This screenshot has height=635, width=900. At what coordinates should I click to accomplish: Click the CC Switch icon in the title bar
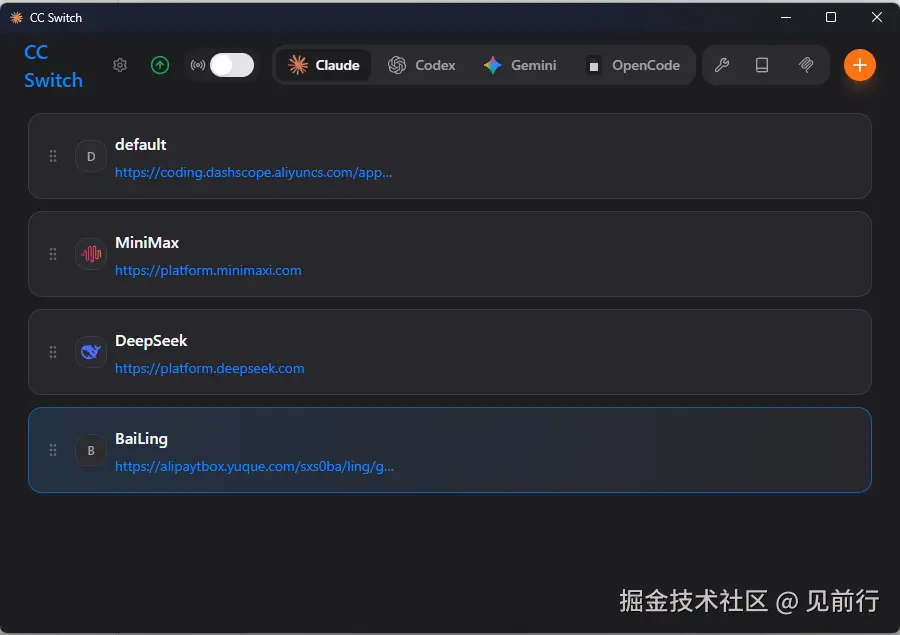pos(16,18)
